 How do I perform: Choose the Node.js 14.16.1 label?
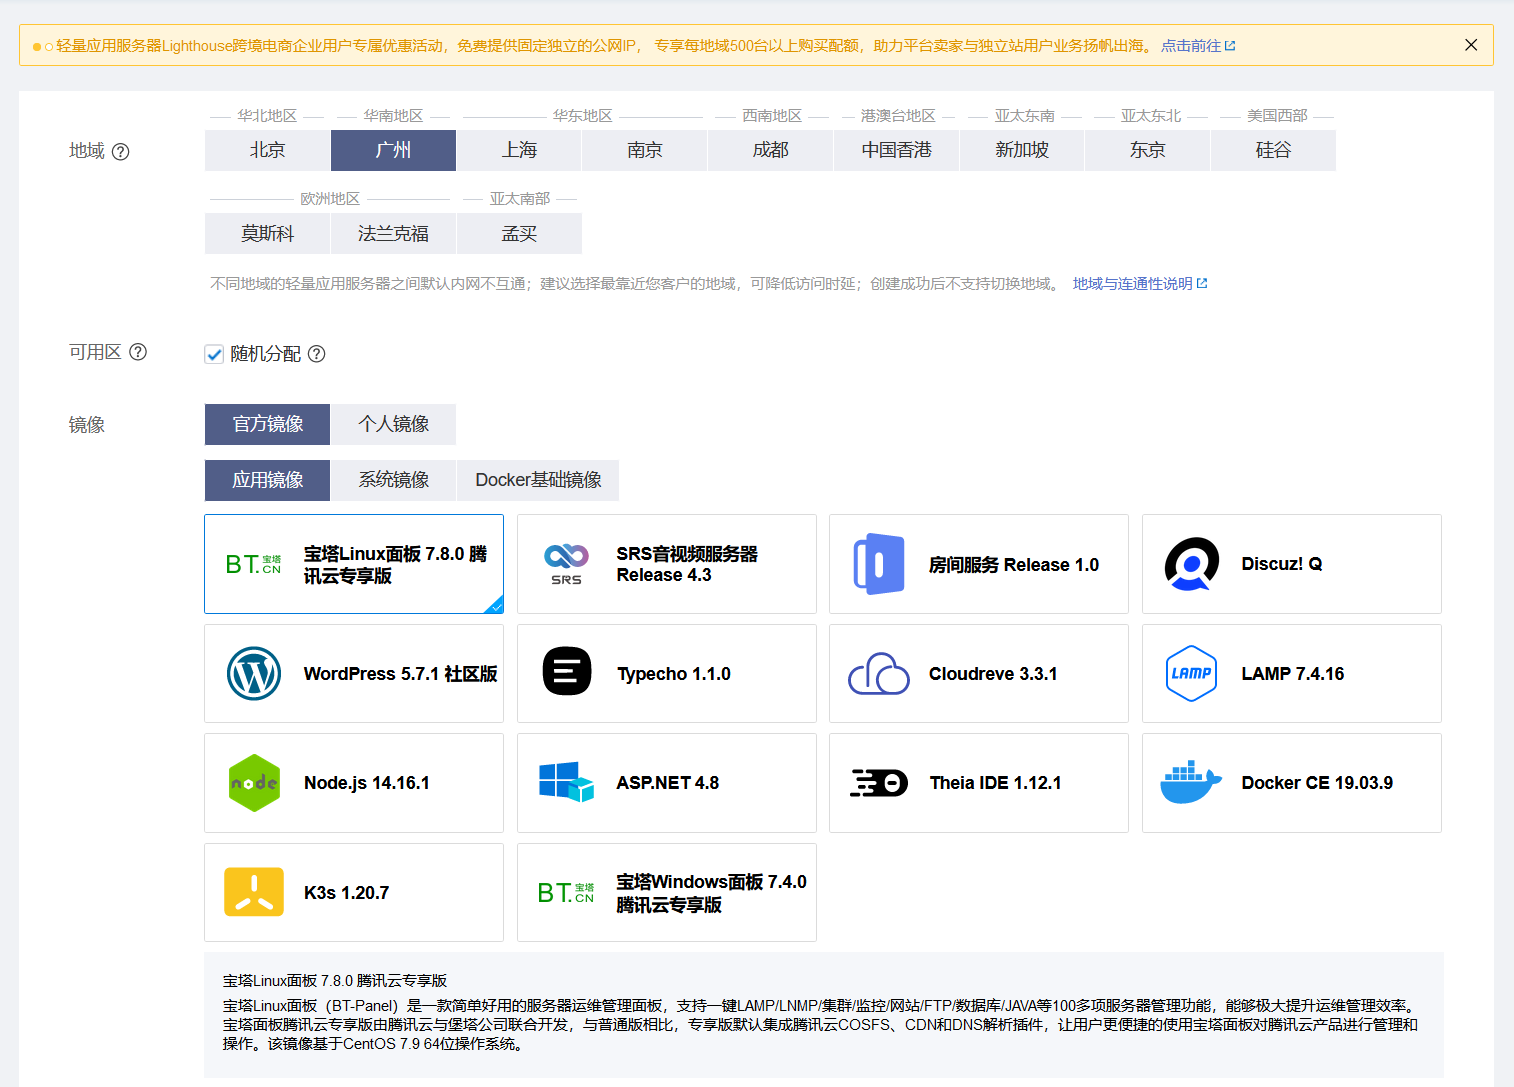pos(367,783)
